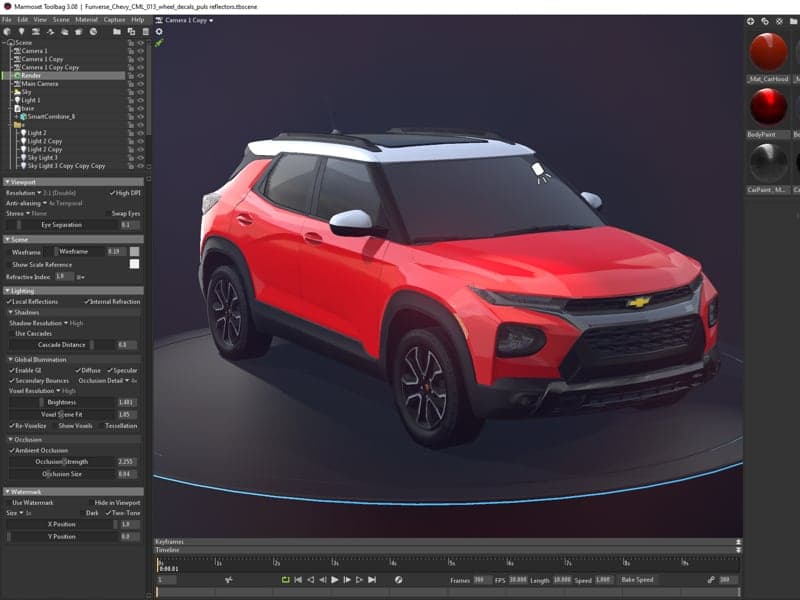Select the Mat_CarHood material thumbnail
The image size is (800, 600).
click(768, 52)
